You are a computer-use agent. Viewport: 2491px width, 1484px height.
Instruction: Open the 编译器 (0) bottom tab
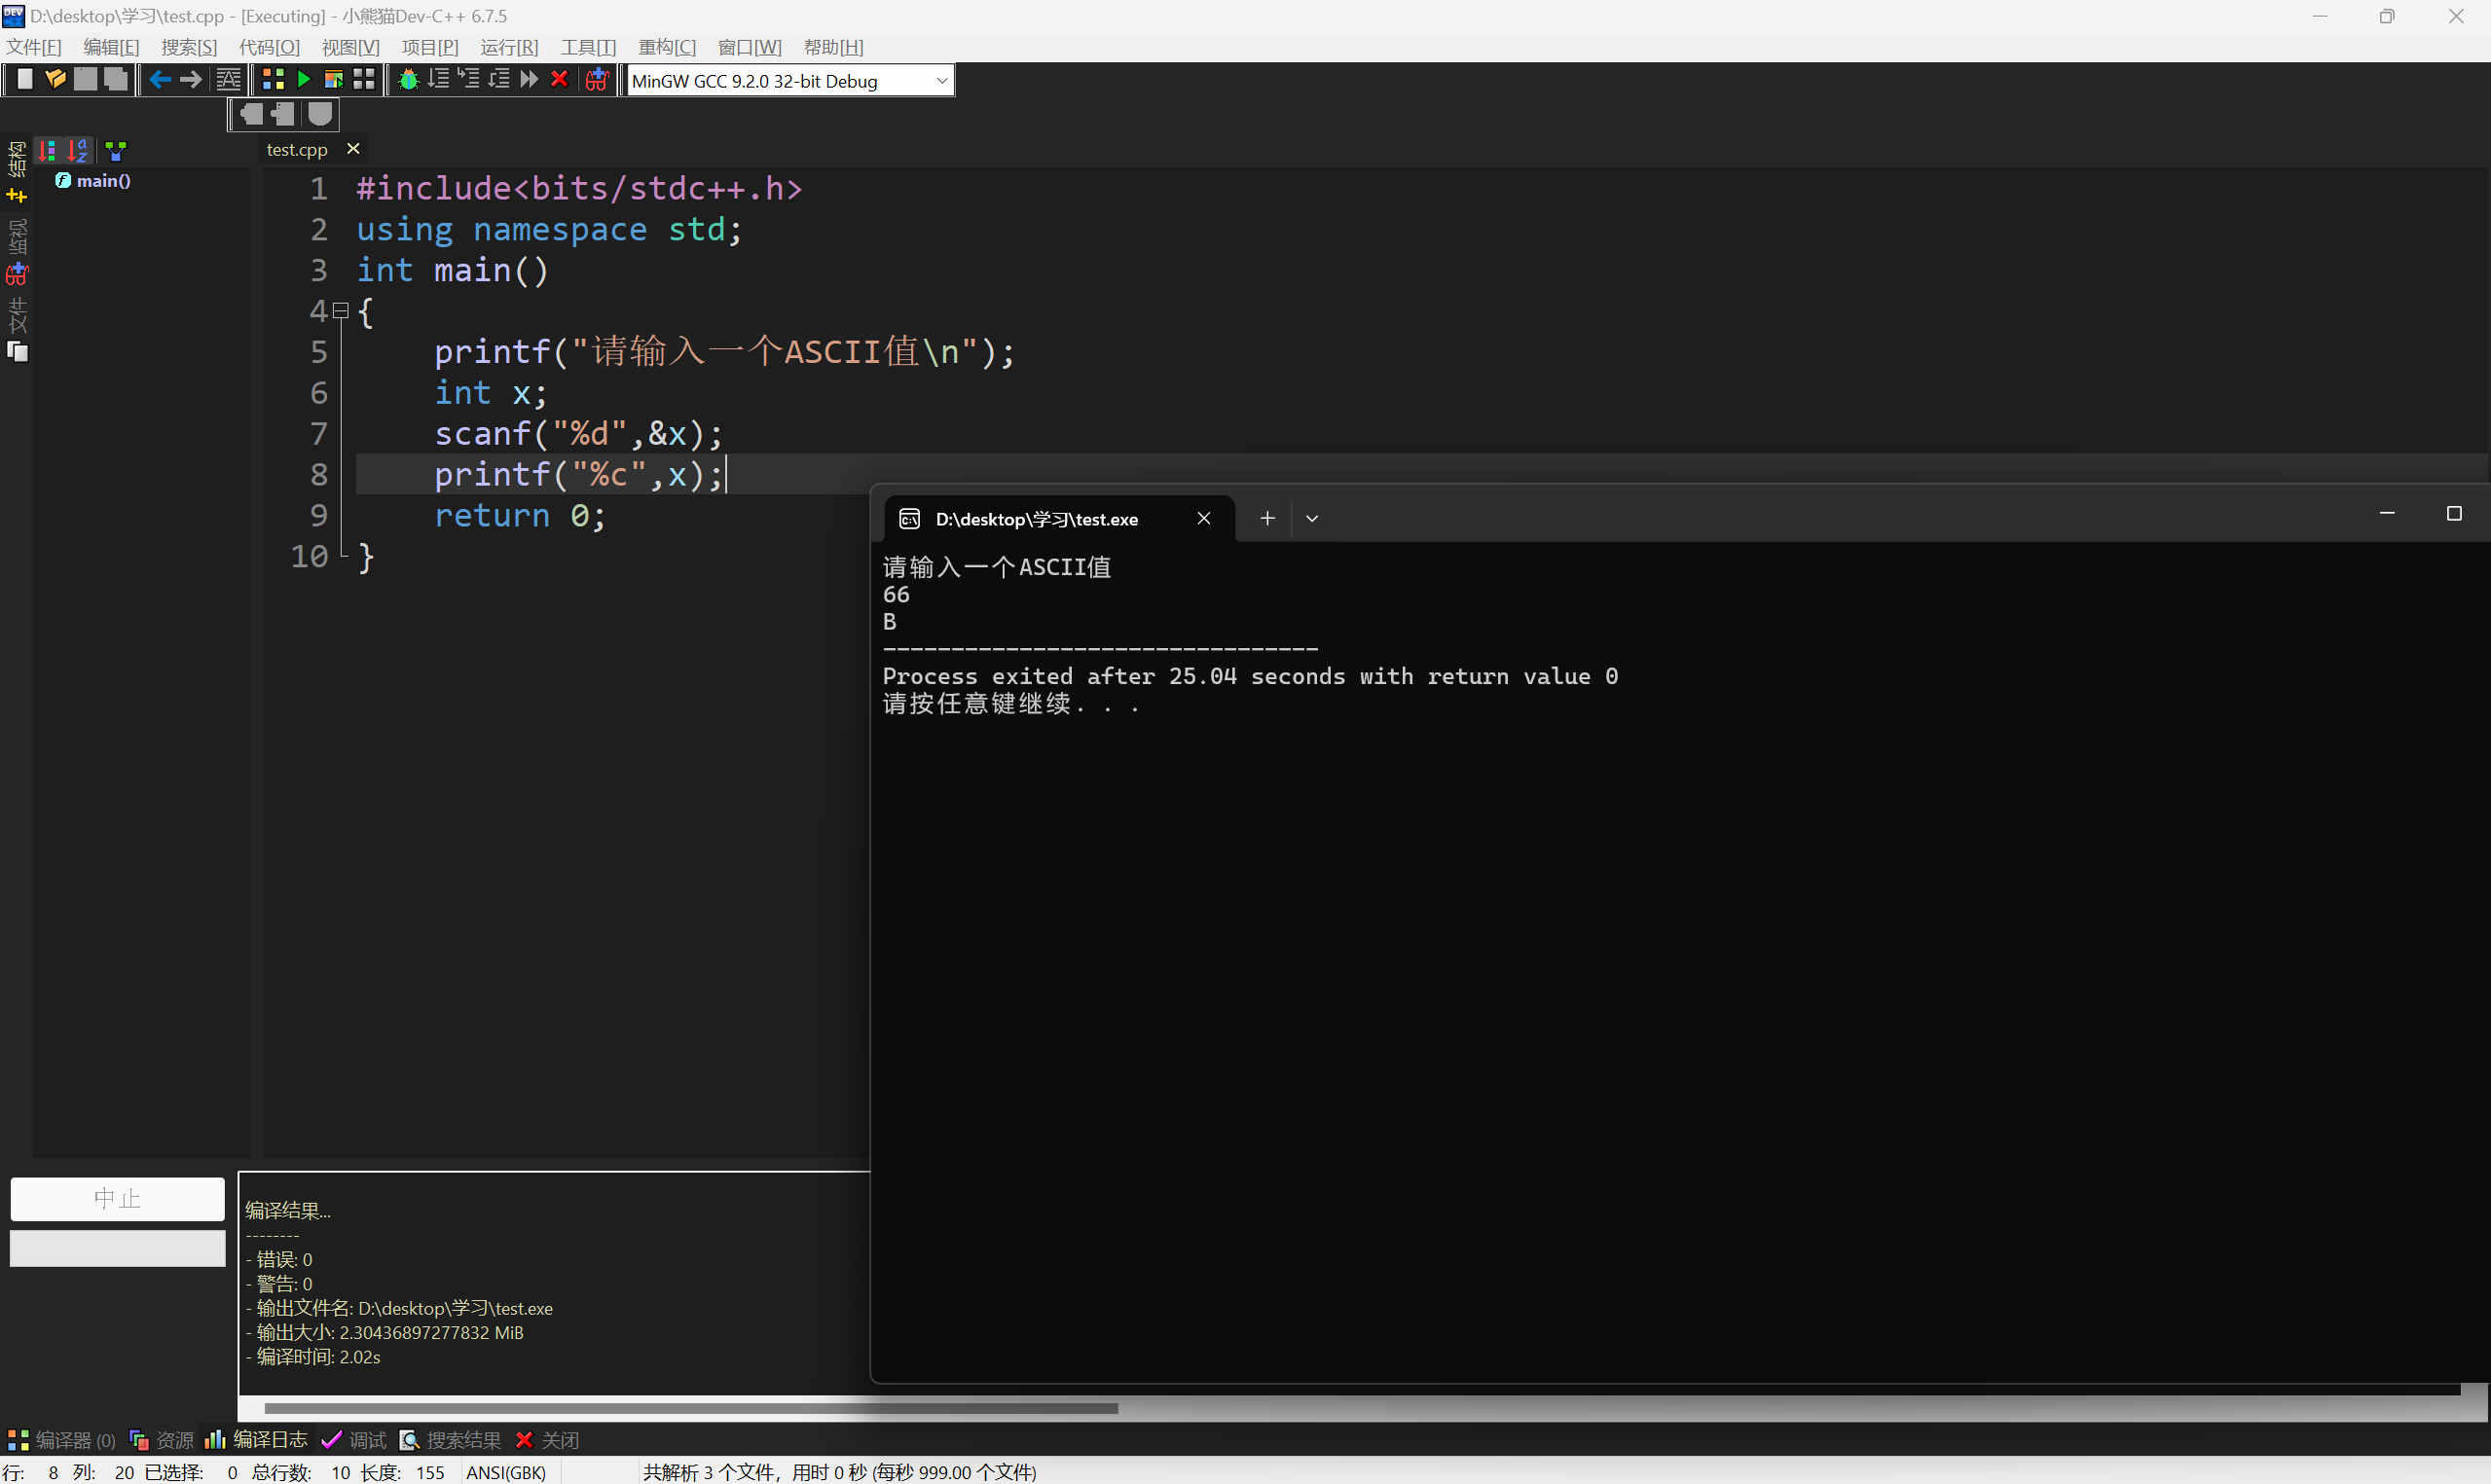point(62,1440)
